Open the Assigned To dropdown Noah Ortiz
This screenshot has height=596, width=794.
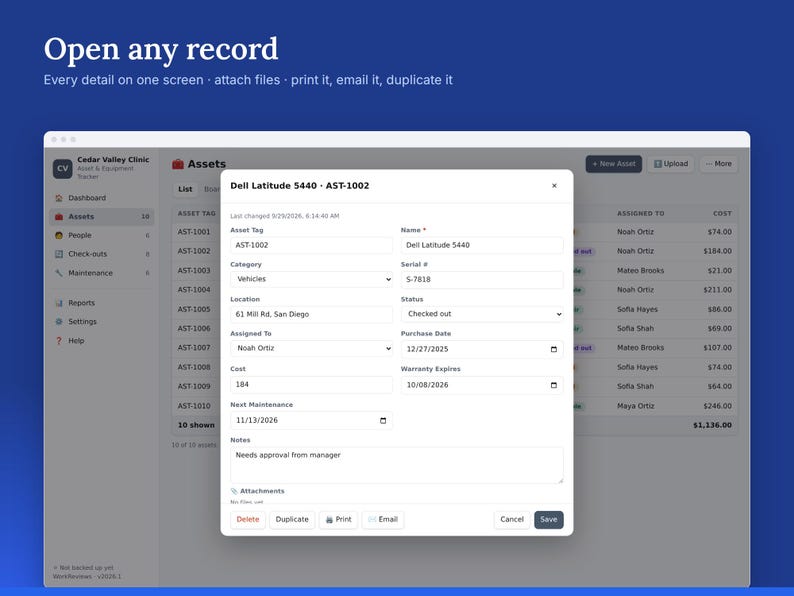pyautogui.click(x=311, y=348)
